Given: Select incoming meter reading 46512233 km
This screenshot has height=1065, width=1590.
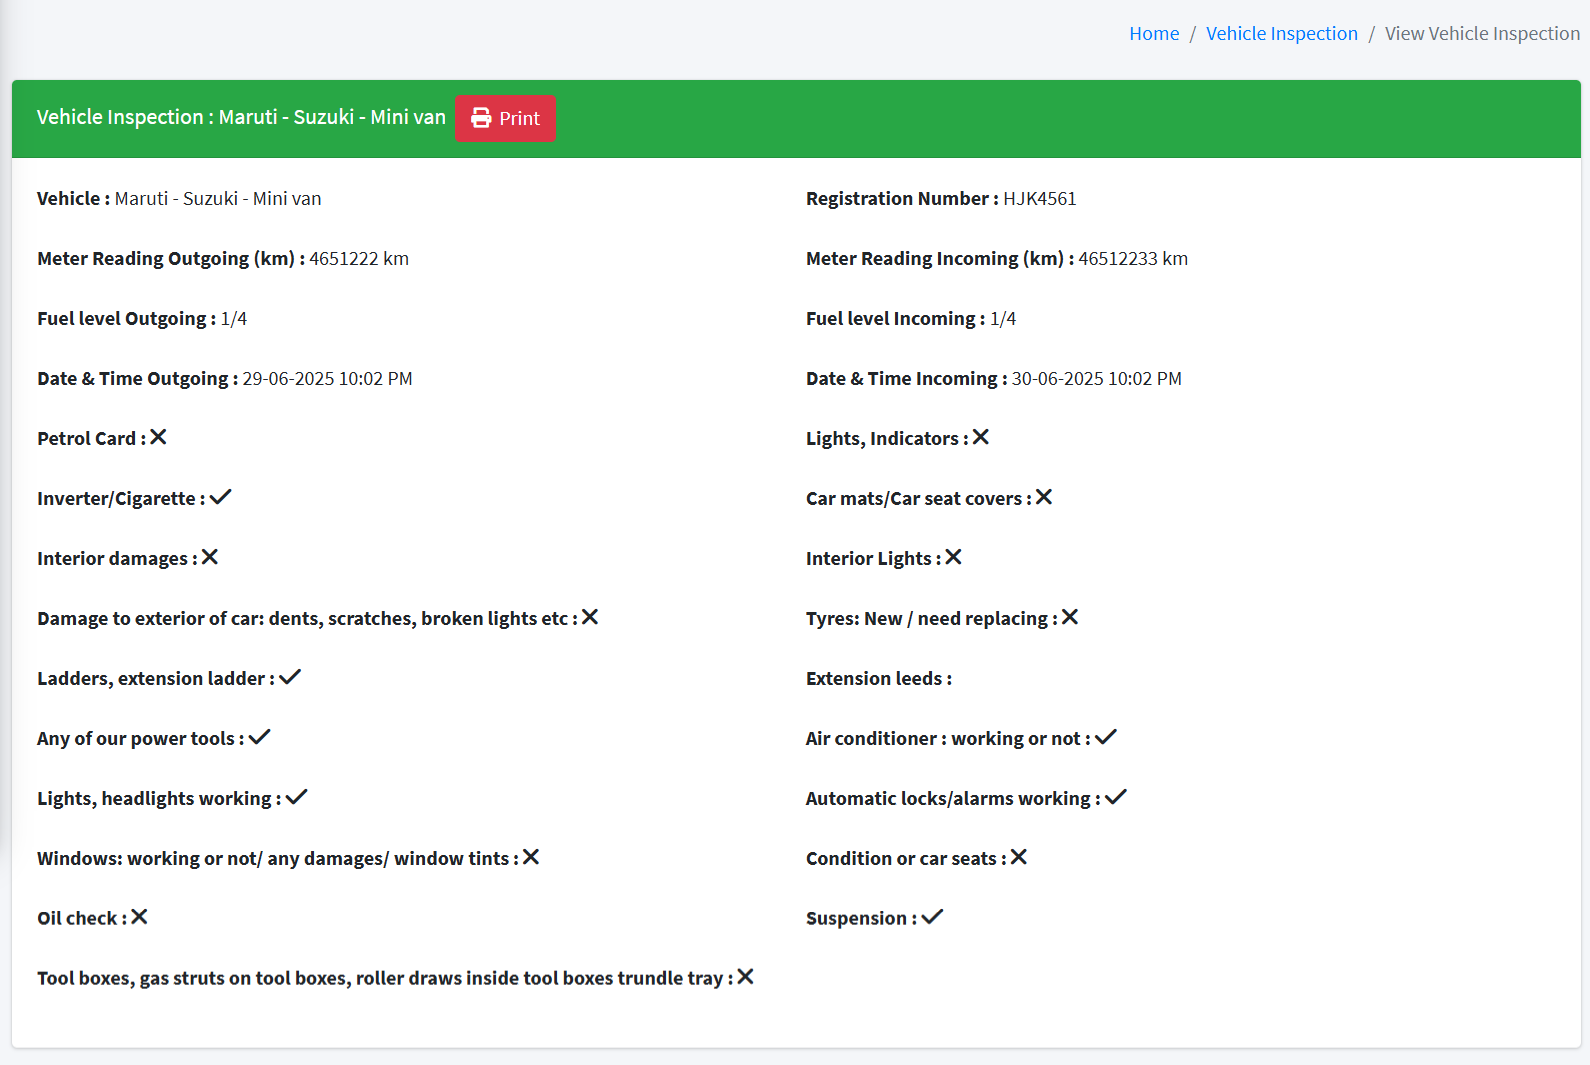Looking at the screenshot, I should [1133, 259].
